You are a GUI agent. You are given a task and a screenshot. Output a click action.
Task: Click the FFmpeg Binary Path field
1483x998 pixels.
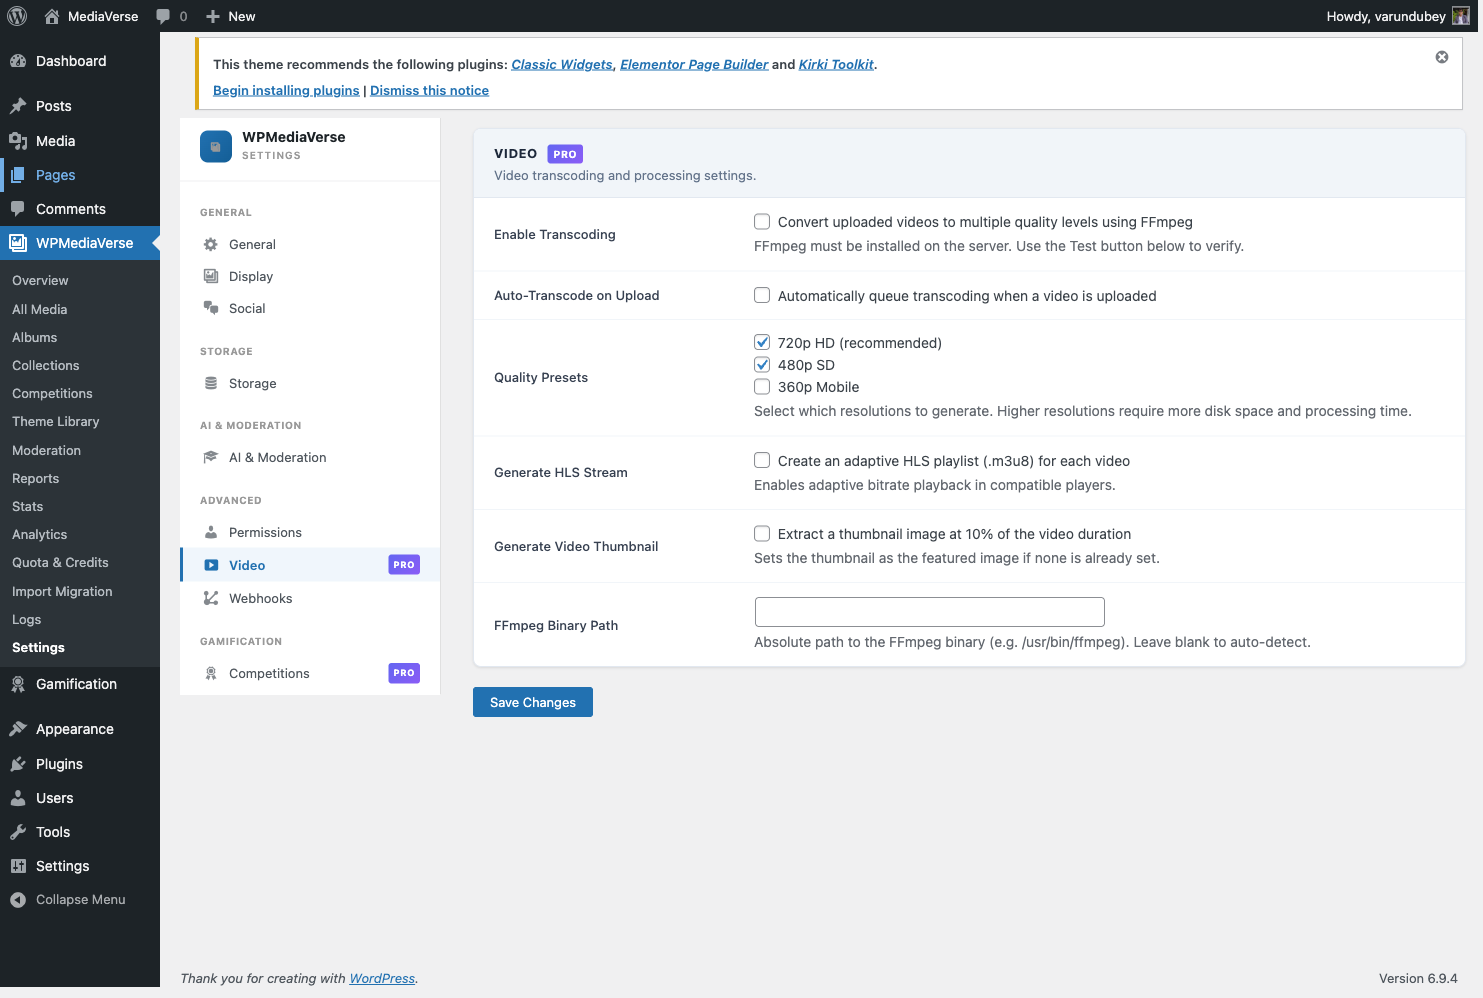pyautogui.click(x=928, y=611)
